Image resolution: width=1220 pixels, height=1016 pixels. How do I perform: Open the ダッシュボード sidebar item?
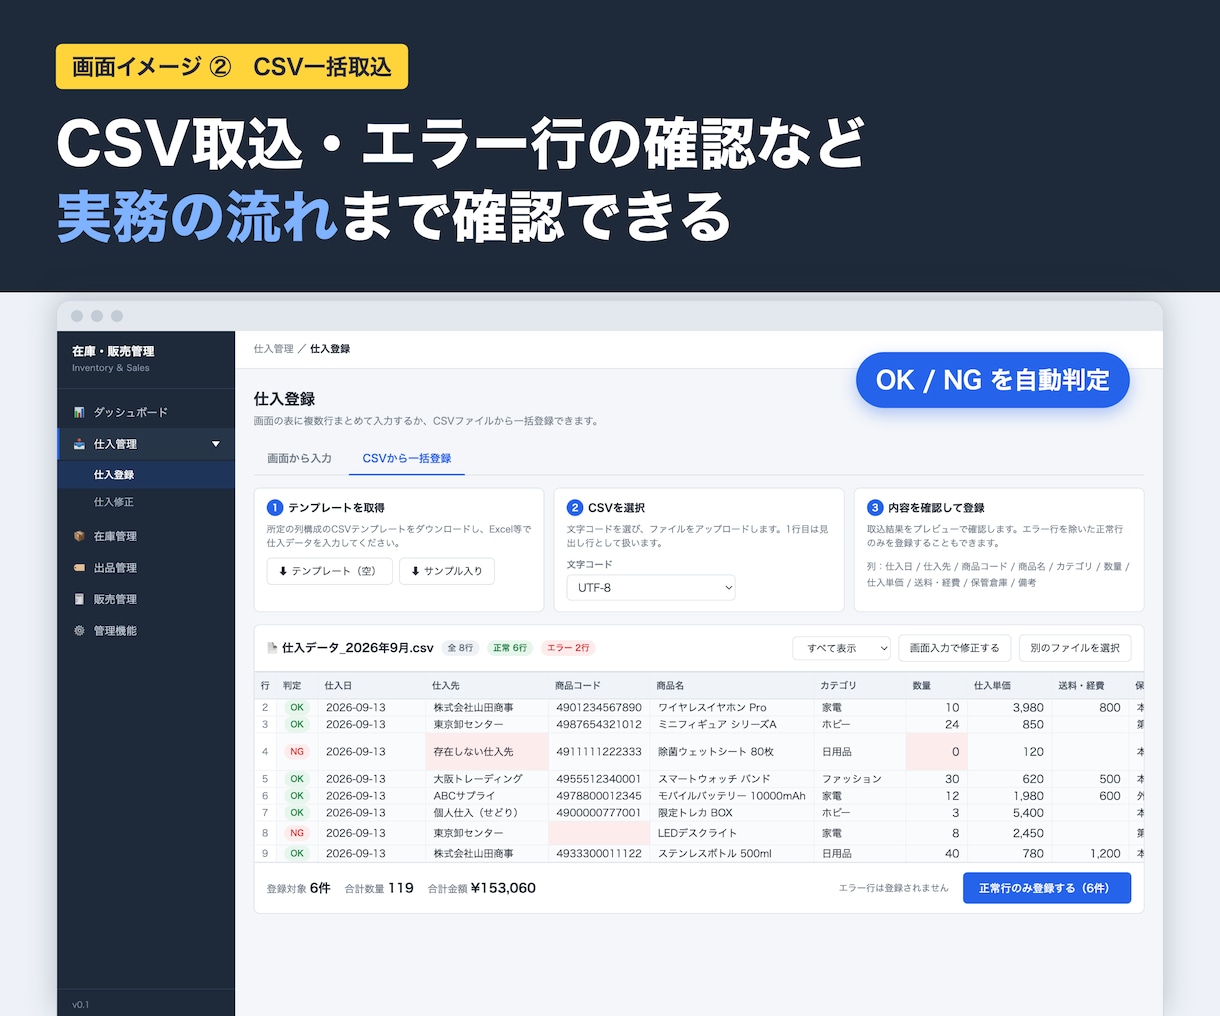pyautogui.click(x=146, y=412)
